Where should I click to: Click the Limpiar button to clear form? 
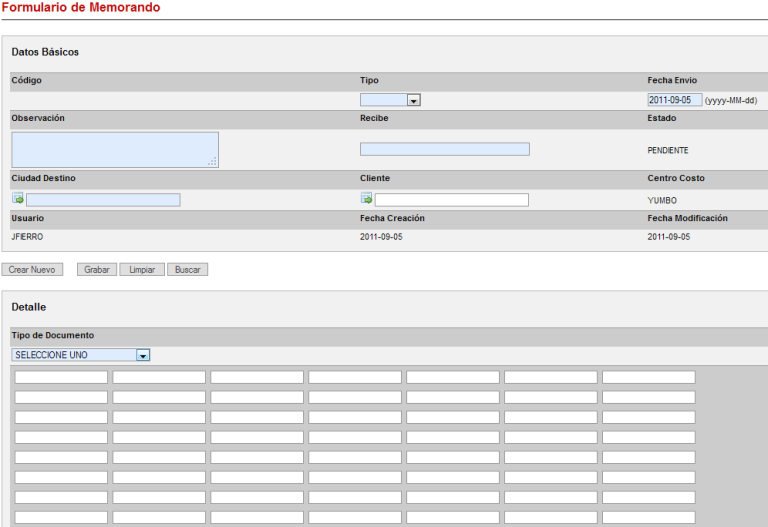[142, 270]
